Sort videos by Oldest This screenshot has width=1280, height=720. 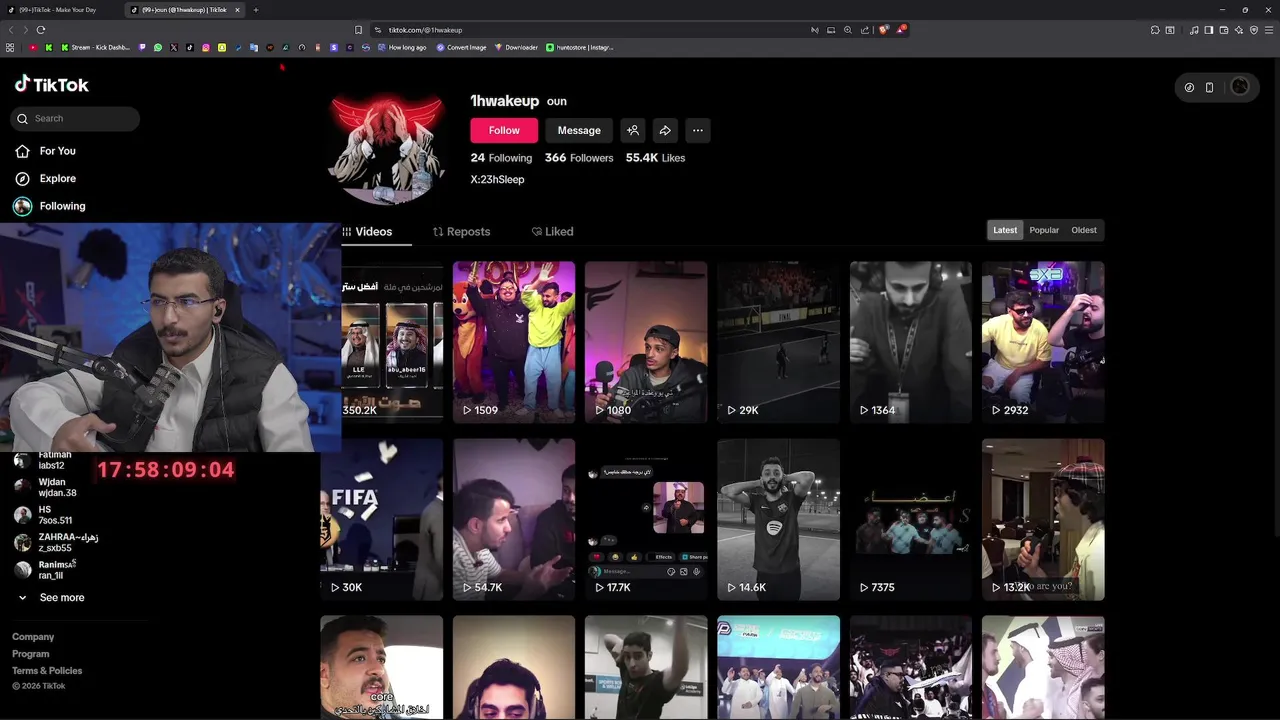pos(1084,230)
